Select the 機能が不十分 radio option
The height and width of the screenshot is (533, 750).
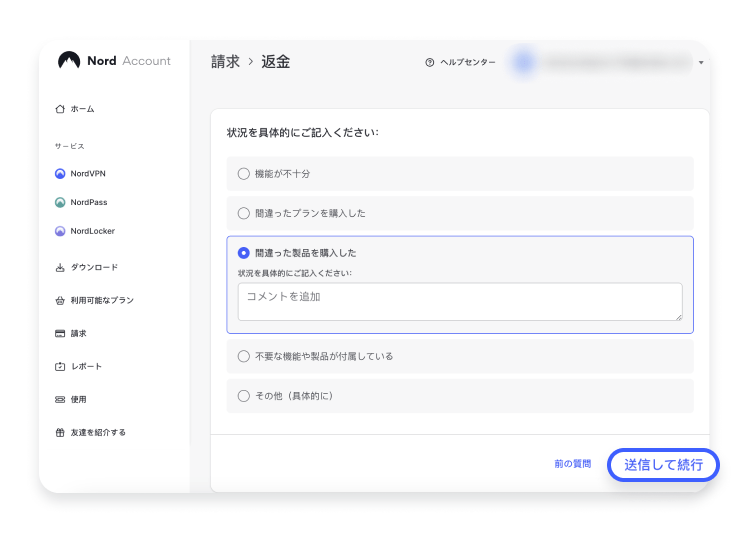point(243,174)
